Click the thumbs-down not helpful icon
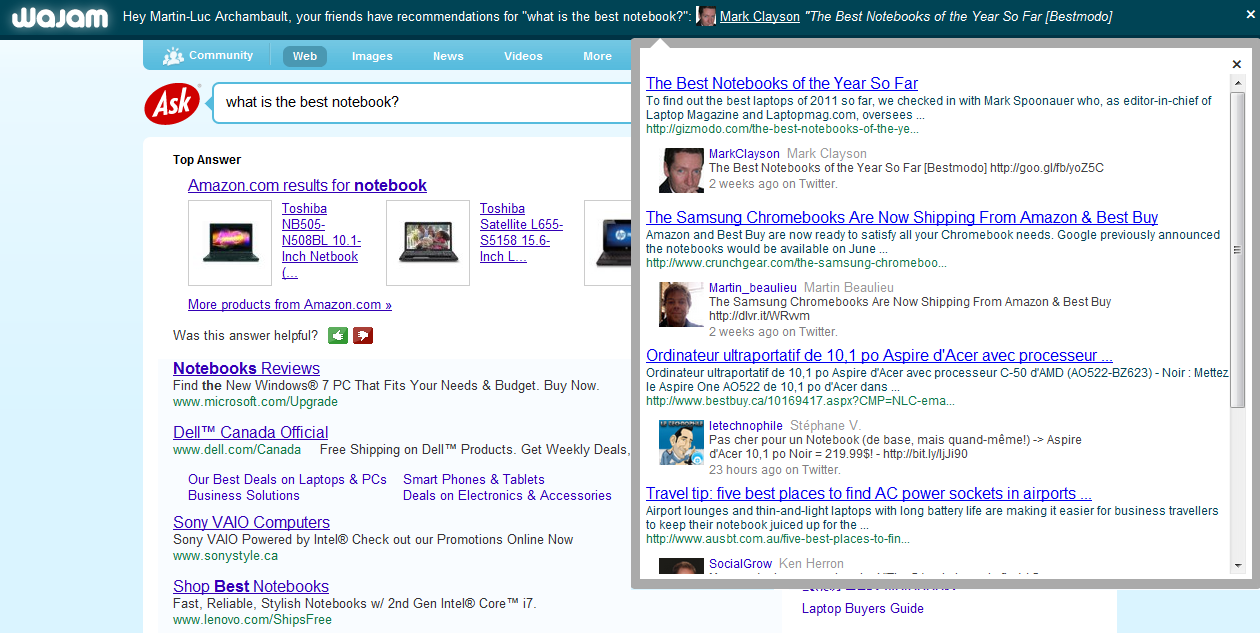 coord(363,336)
